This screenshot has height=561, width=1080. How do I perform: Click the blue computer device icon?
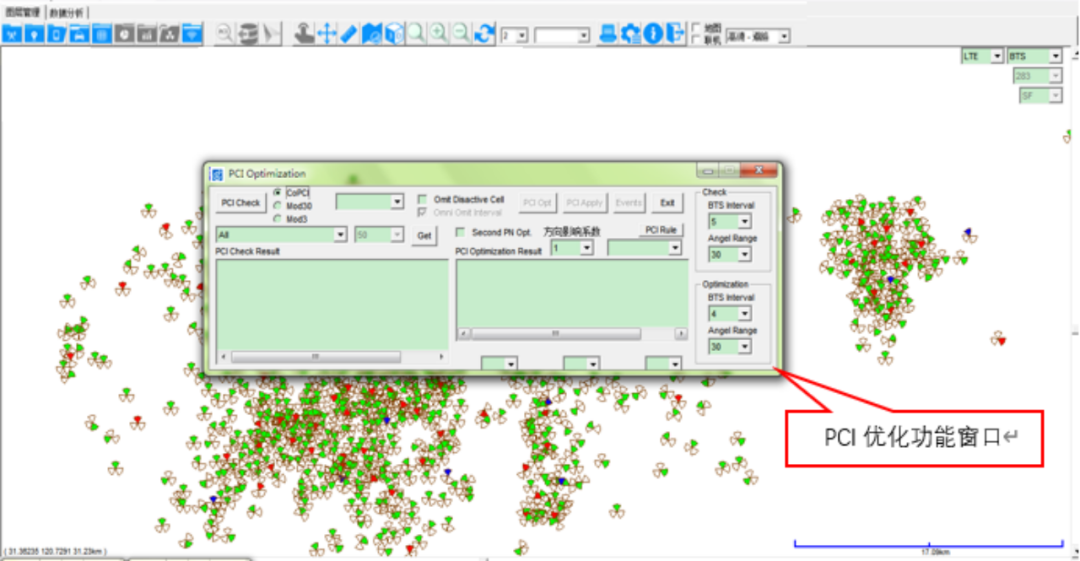pos(608,33)
